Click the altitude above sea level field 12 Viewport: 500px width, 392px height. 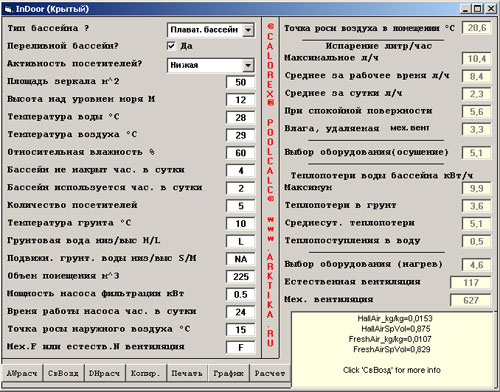(x=241, y=100)
